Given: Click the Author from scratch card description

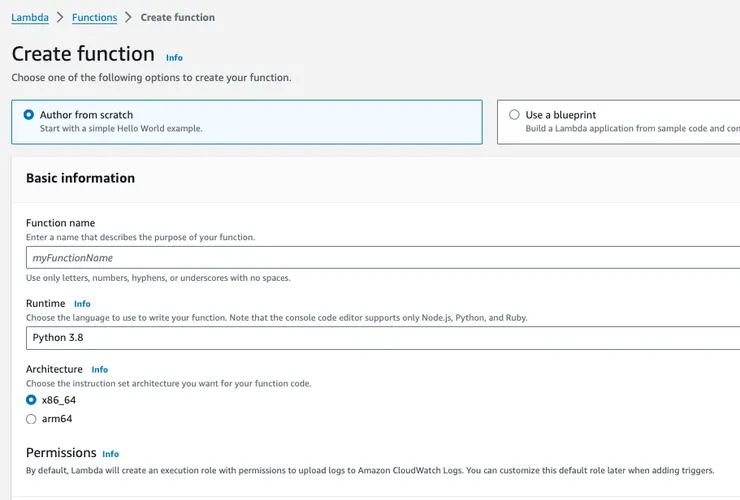Looking at the screenshot, I should point(121,129).
